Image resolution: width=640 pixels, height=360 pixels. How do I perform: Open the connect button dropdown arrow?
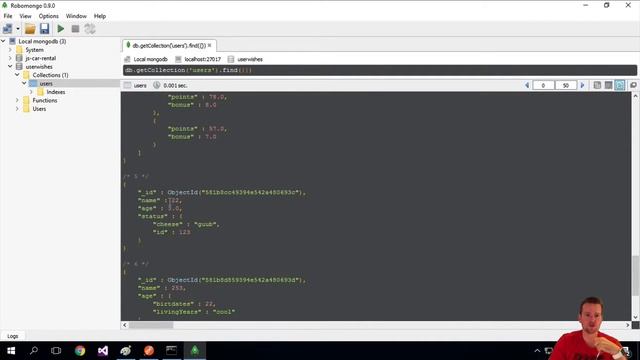pyautogui.click(x=18, y=29)
